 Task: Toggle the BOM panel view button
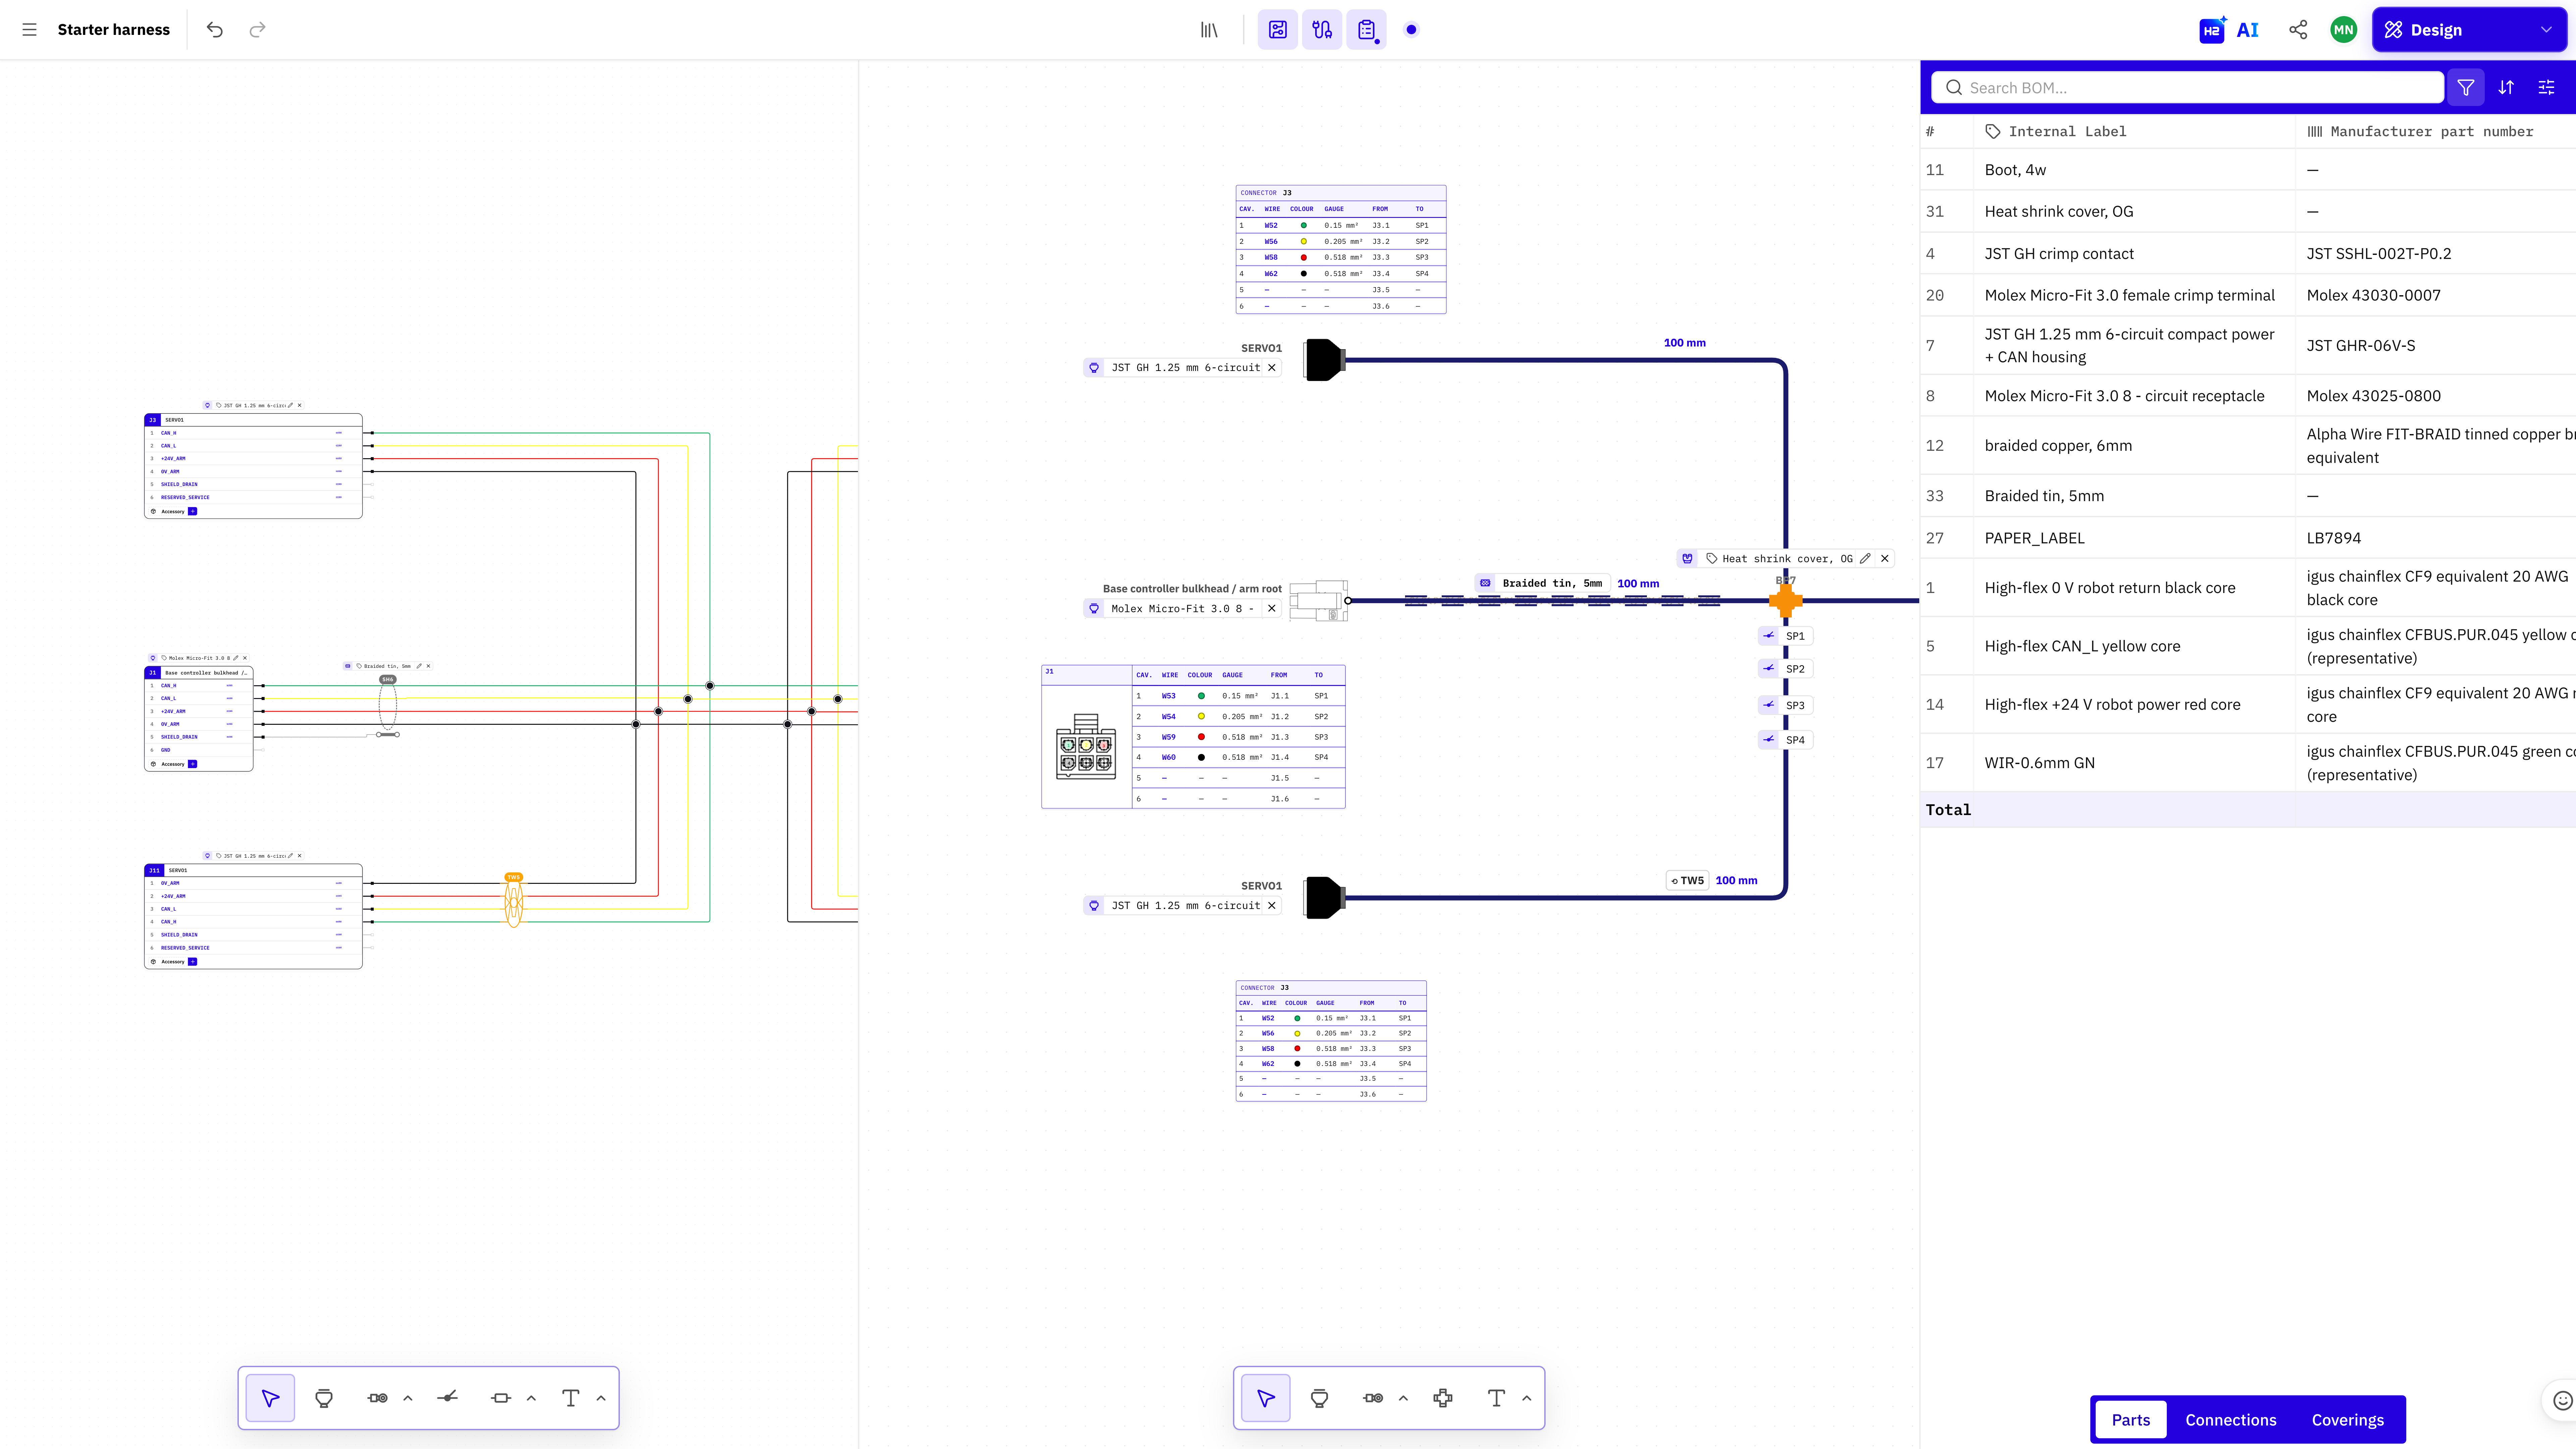point(1366,30)
